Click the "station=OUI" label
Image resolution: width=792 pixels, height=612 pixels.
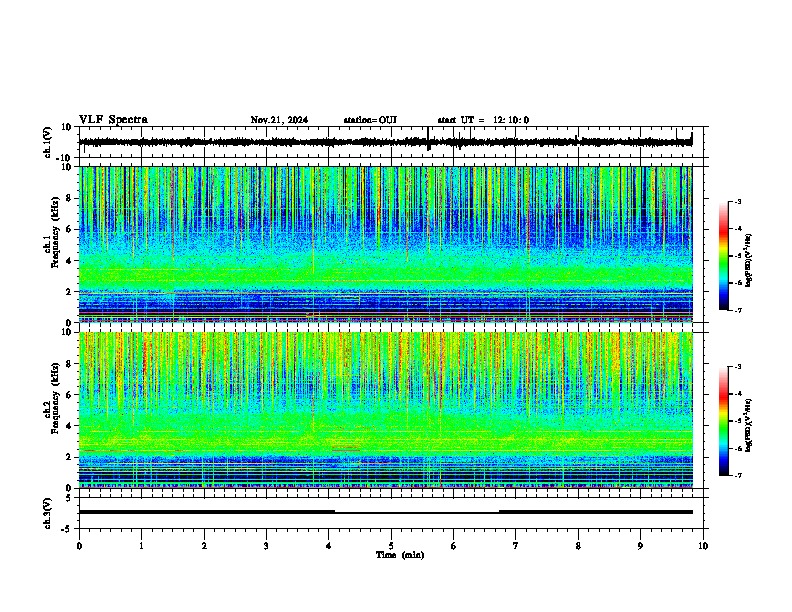click(x=370, y=120)
